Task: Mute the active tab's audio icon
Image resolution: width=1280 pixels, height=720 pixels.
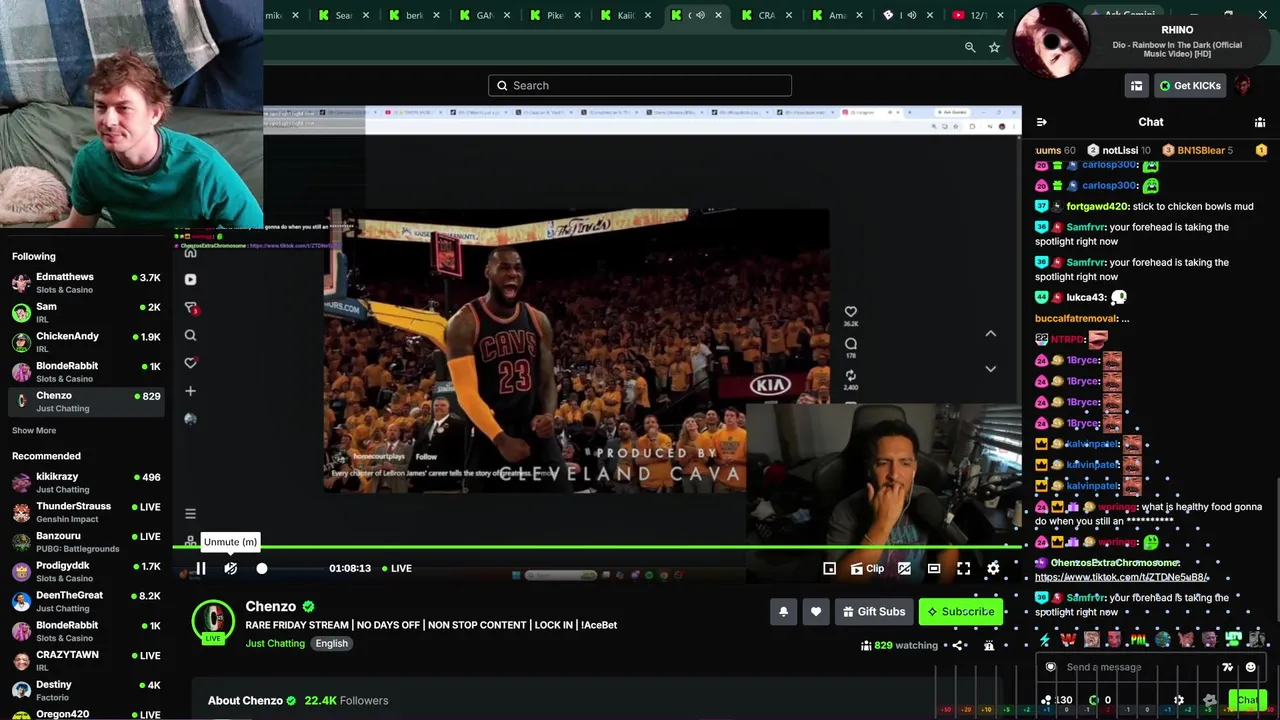Action: coord(700,15)
